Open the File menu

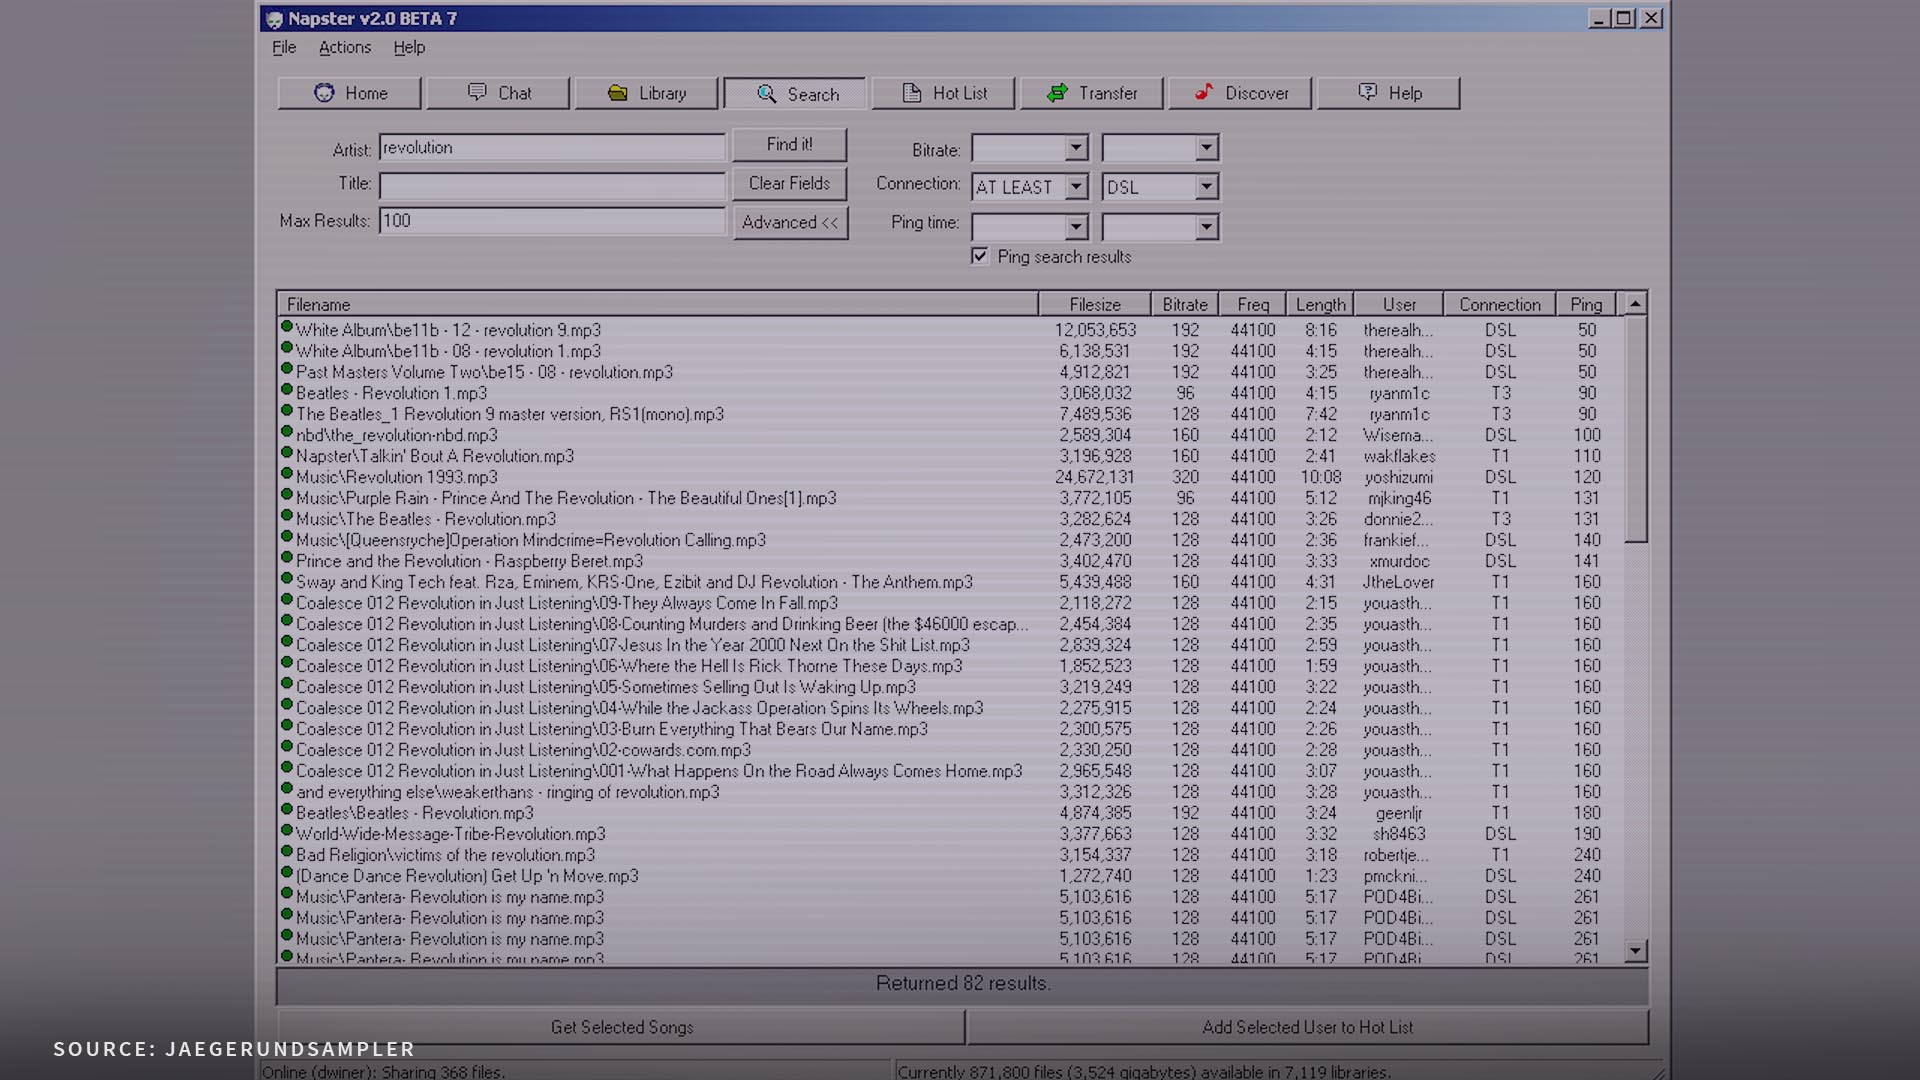pyautogui.click(x=284, y=47)
